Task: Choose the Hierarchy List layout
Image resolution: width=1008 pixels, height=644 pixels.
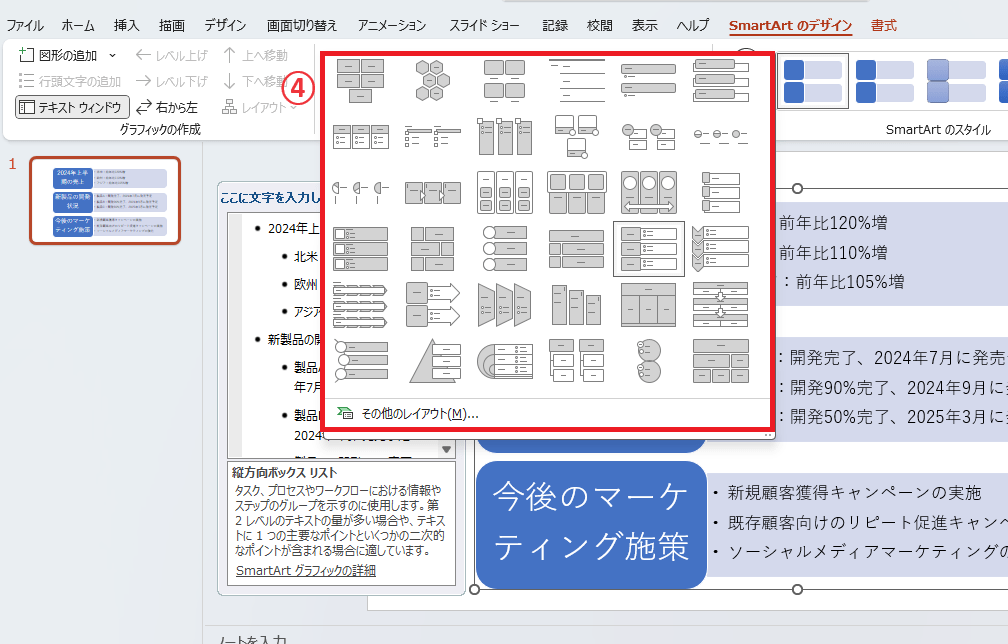Action: (x=577, y=361)
